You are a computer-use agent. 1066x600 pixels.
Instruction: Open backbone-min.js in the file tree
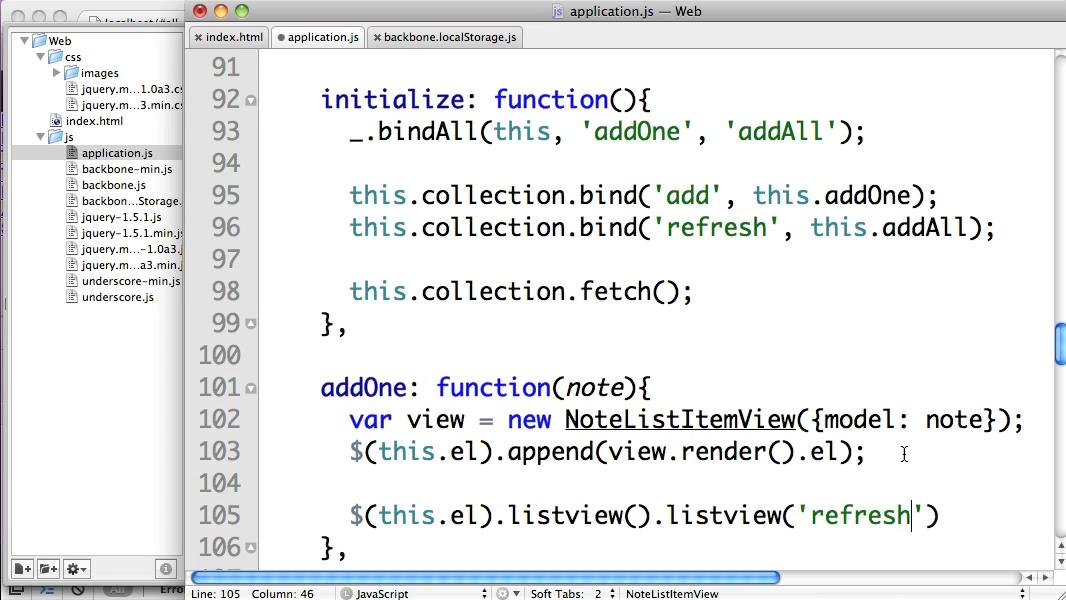[x=127, y=169]
